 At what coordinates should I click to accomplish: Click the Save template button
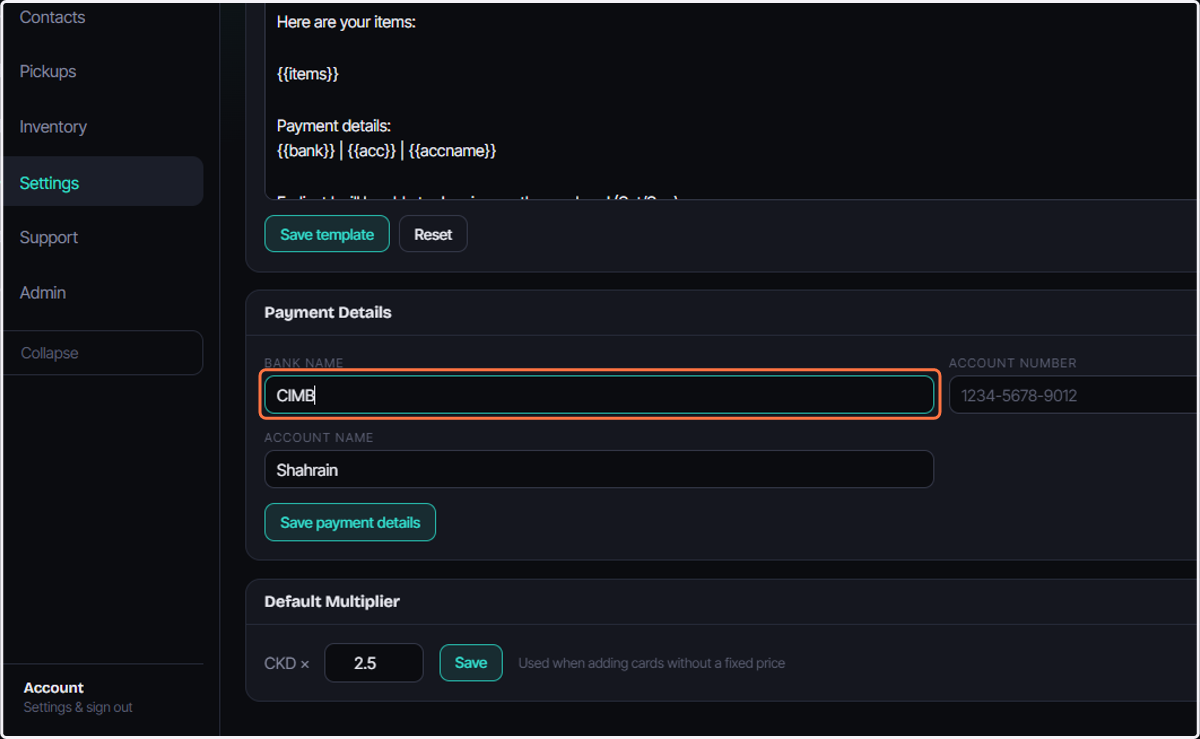point(327,234)
